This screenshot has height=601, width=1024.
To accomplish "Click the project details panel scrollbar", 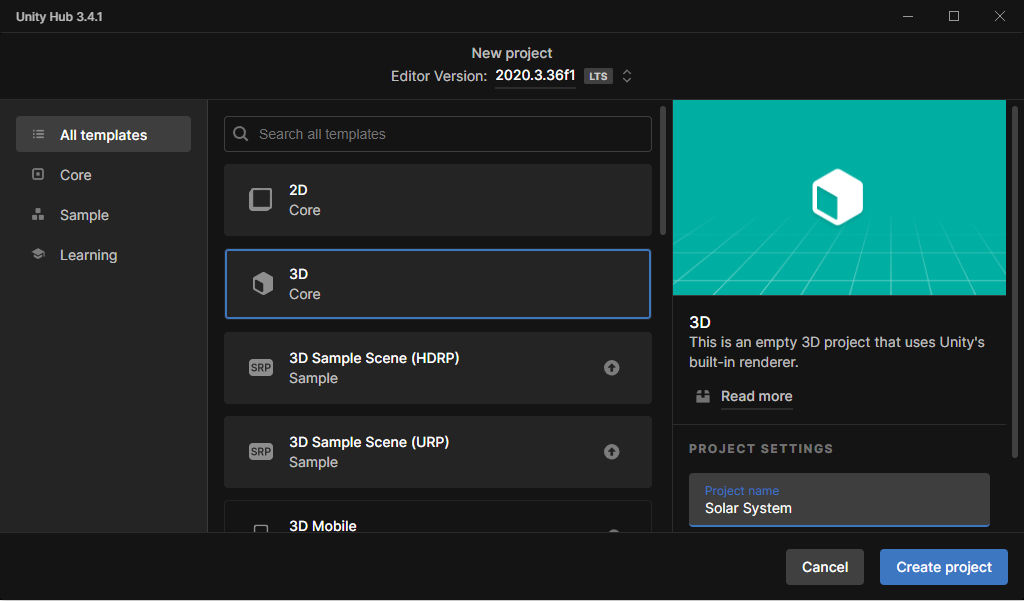I will pyautogui.click(x=1015, y=282).
